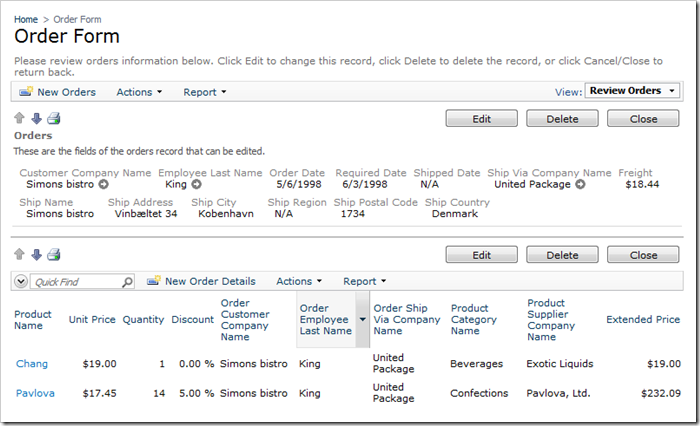Sort by Unit Price column header
The image size is (700, 426).
(x=92, y=319)
